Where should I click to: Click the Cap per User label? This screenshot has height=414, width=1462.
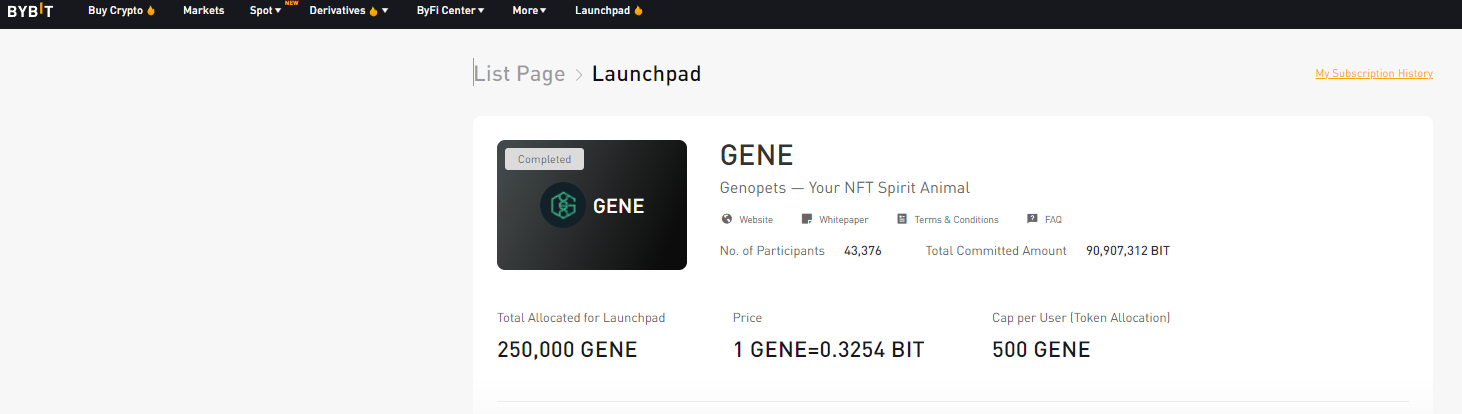(1081, 318)
